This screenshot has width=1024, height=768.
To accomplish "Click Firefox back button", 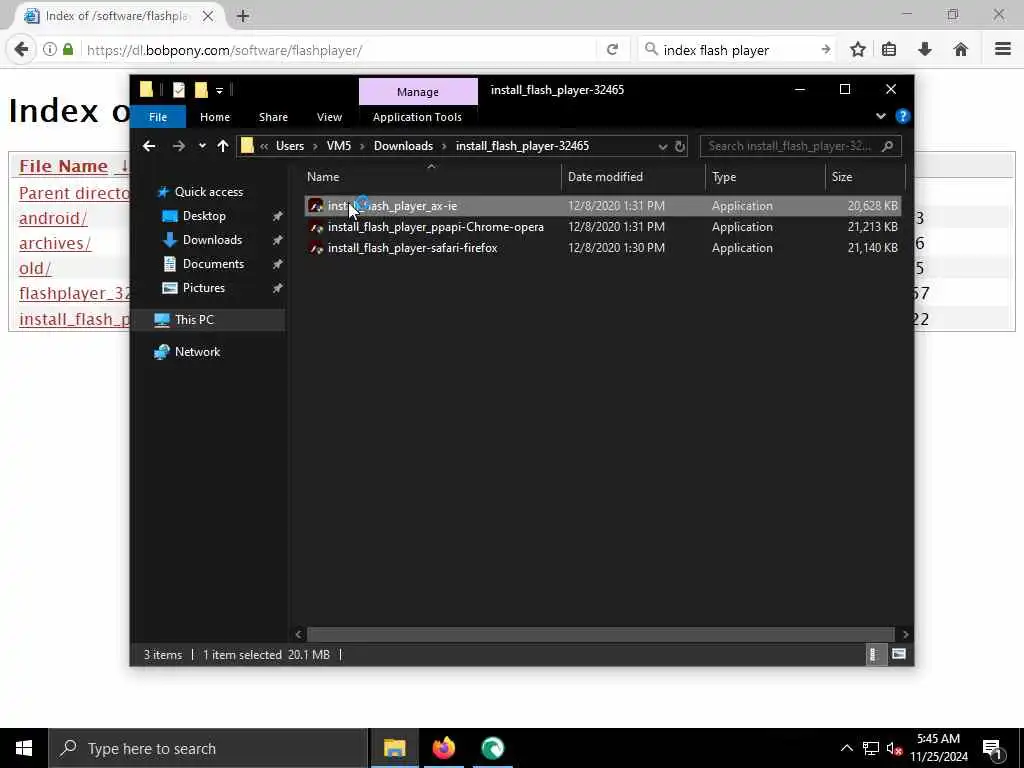I will point(21,50).
